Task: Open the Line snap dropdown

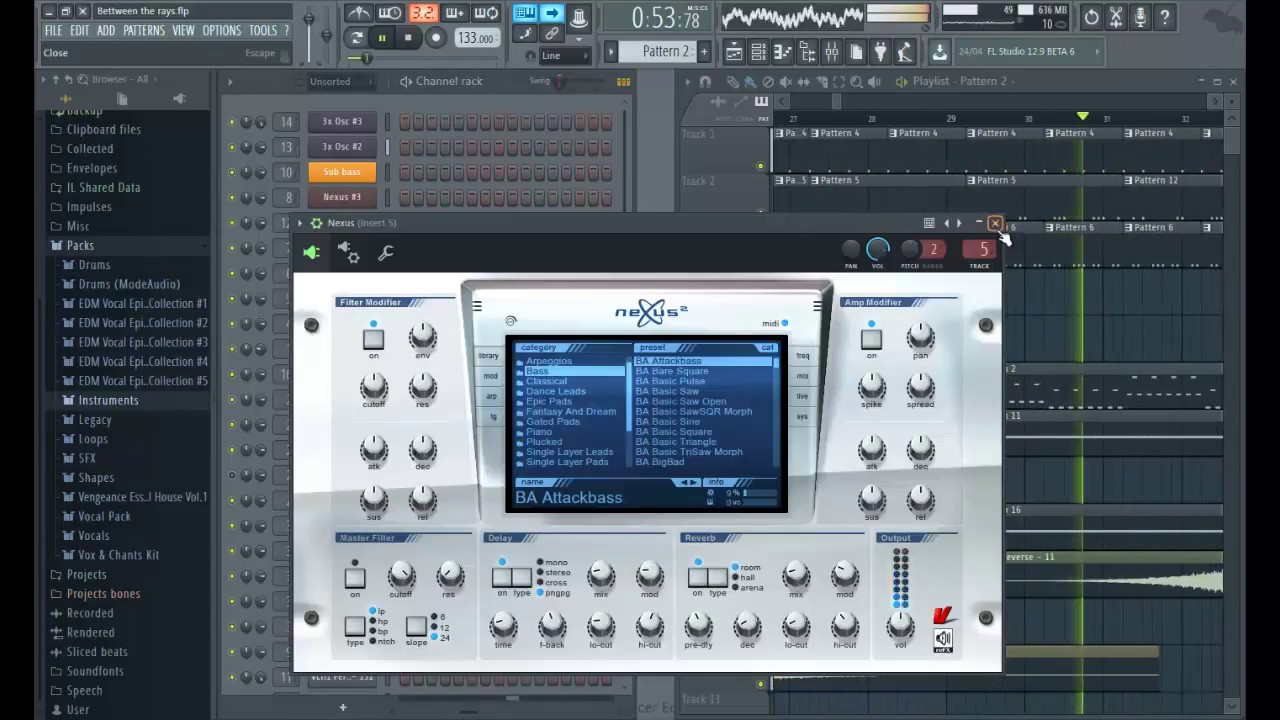Action: 563,56
